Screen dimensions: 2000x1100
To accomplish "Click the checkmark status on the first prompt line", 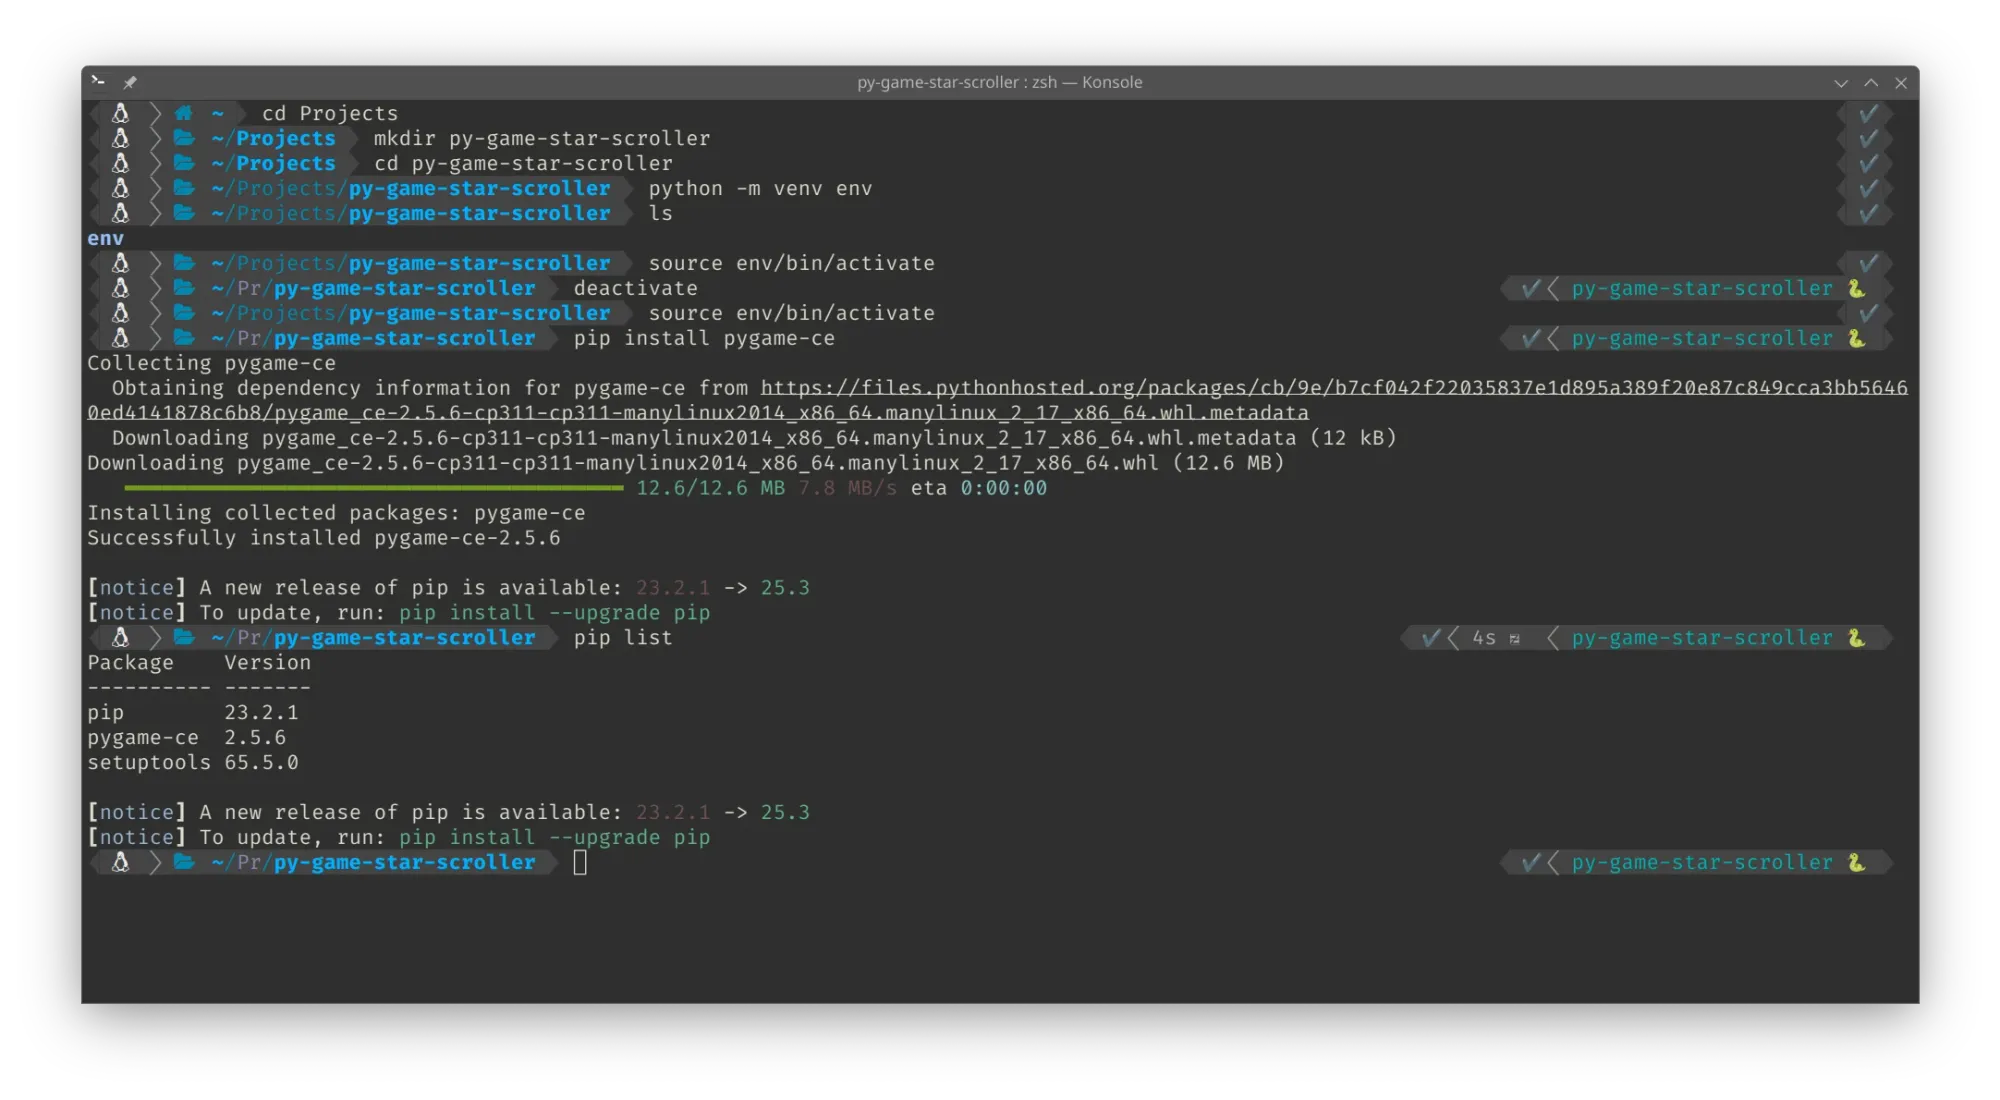I will [1868, 113].
